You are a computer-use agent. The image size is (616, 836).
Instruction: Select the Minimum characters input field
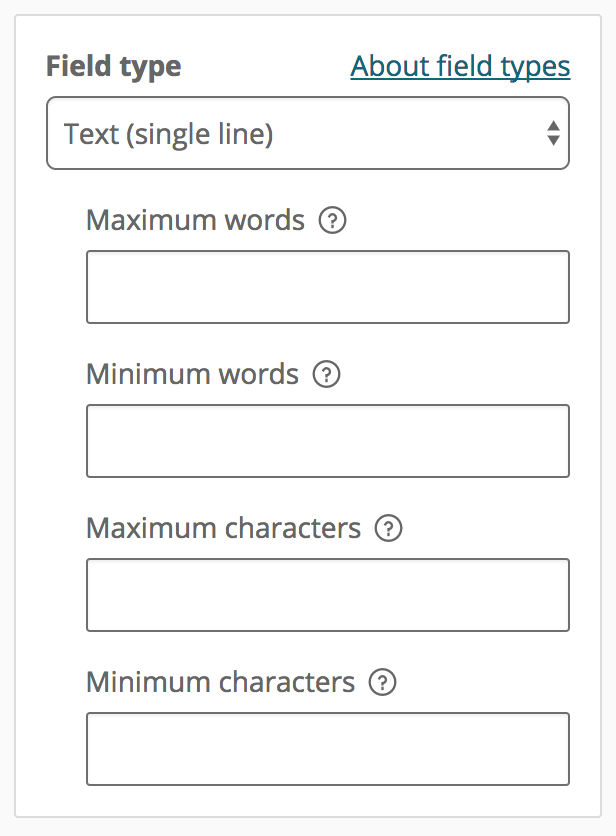(x=327, y=749)
